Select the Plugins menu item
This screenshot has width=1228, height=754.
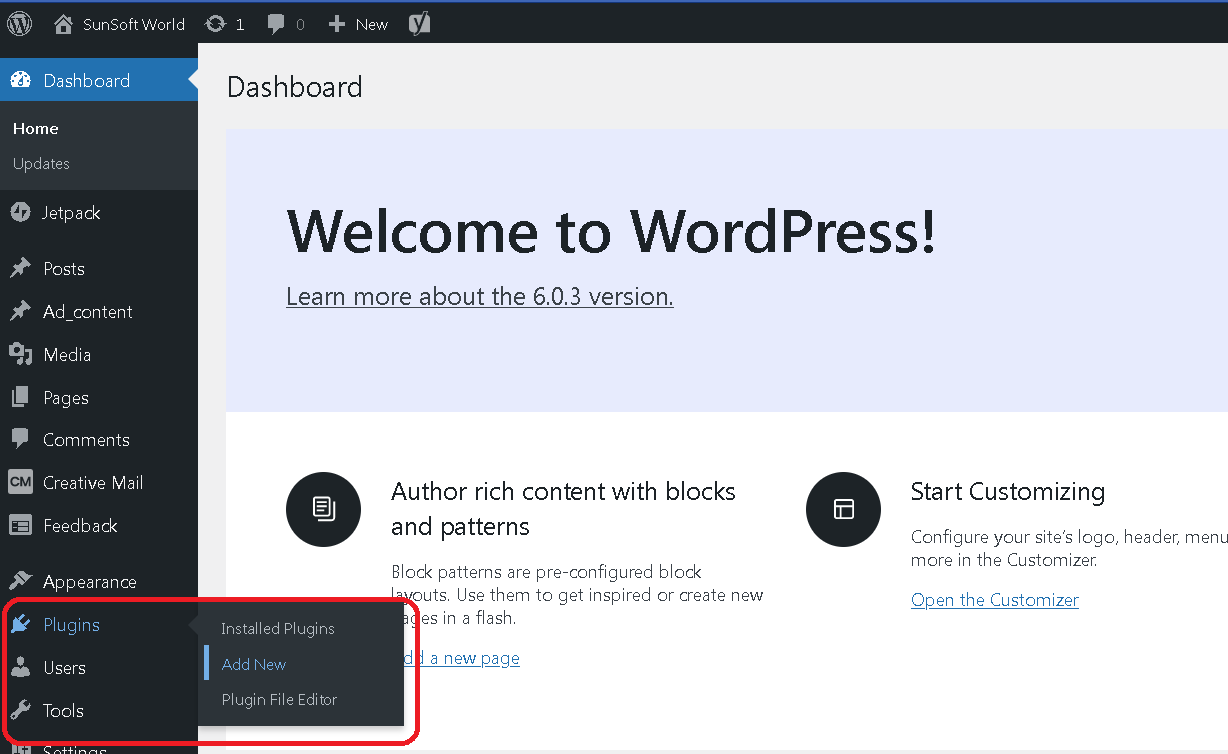point(99,625)
